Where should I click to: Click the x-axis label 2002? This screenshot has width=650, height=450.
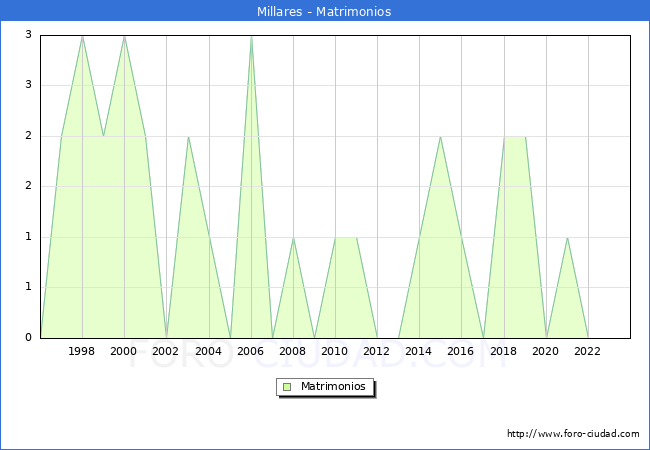[x=165, y=351]
